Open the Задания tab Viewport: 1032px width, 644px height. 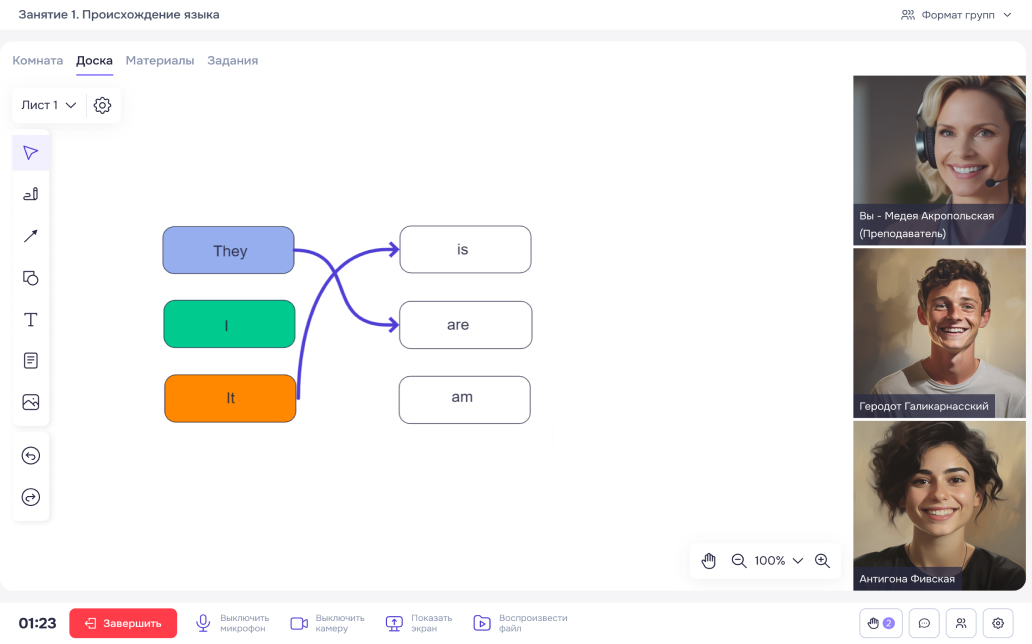pyautogui.click(x=232, y=61)
